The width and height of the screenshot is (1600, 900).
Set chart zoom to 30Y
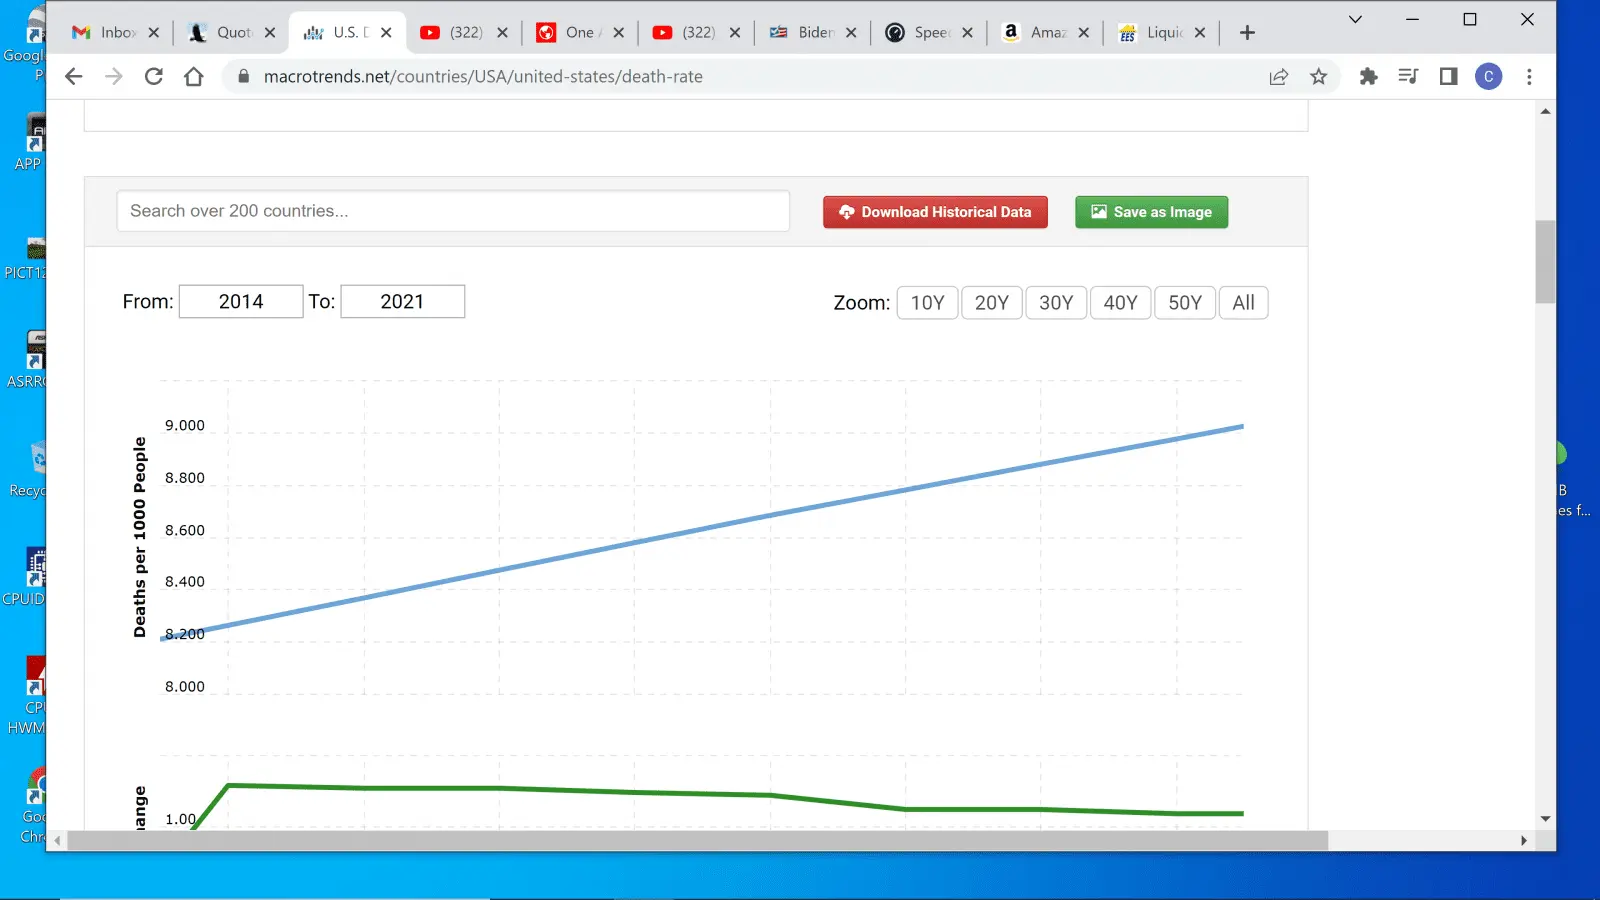[x=1056, y=303]
